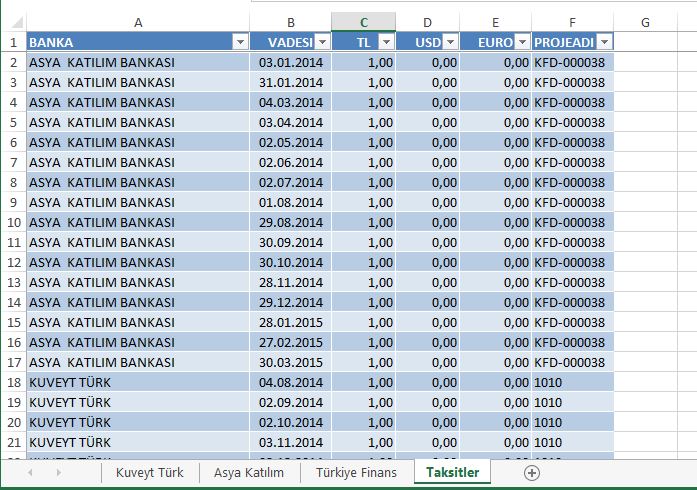Select row 21 header

tap(13, 442)
